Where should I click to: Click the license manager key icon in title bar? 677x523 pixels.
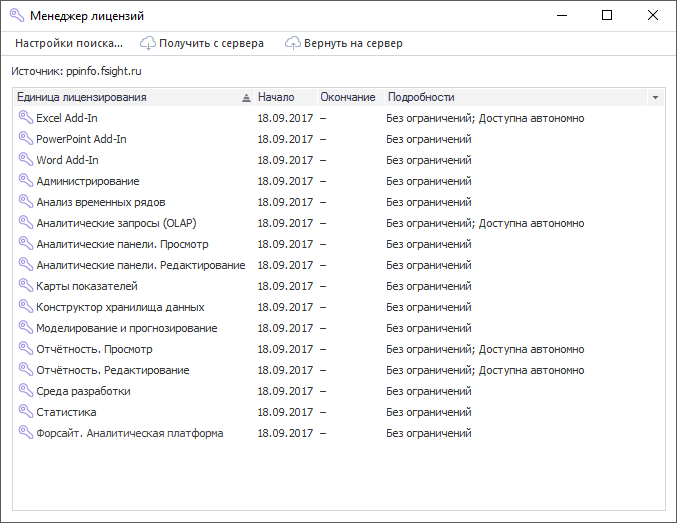click(x=16, y=16)
